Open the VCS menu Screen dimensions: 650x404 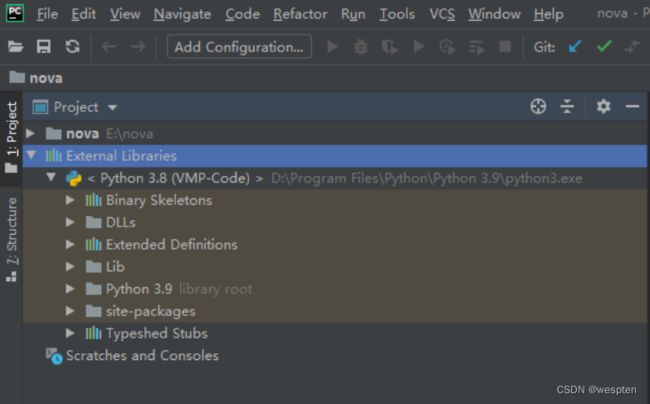coord(442,14)
